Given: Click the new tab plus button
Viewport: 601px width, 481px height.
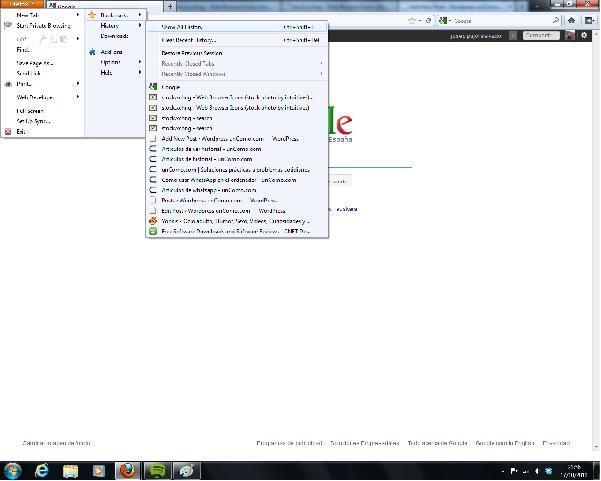Looking at the screenshot, I should click(170, 6).
